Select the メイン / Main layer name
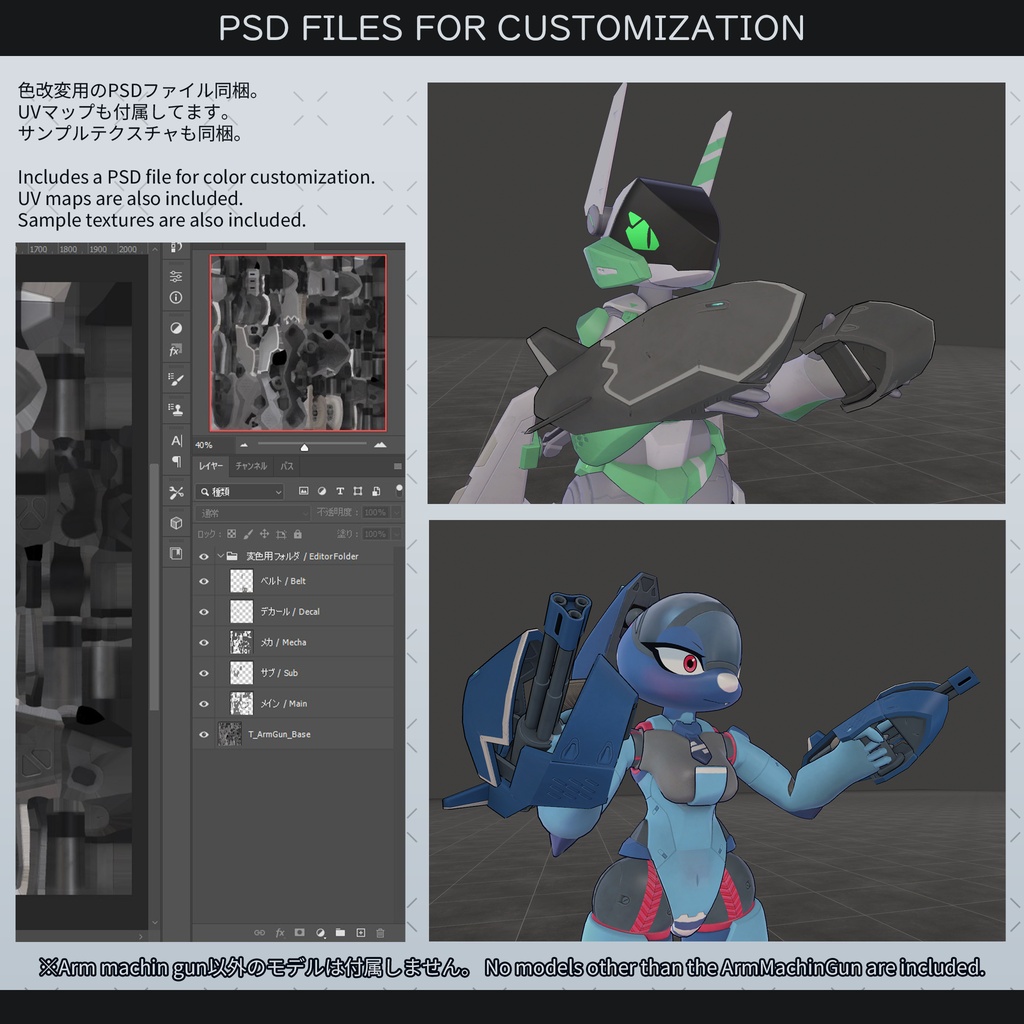This screenshot has width=1024, height=1024. tap(283, 703)
